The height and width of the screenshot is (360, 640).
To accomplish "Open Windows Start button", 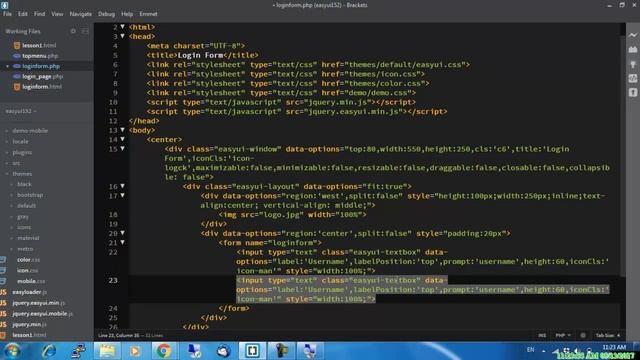I will [x=12, y=351].
